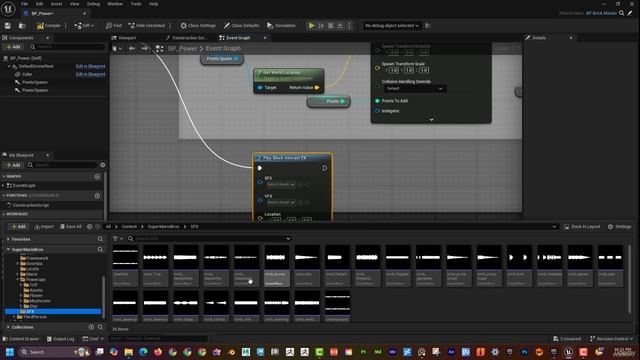Image resolution: width=640 pixels, height=360 pixels.
Task: Select ConstructionScript in Functions list
Action: click(x=31, y=205)
